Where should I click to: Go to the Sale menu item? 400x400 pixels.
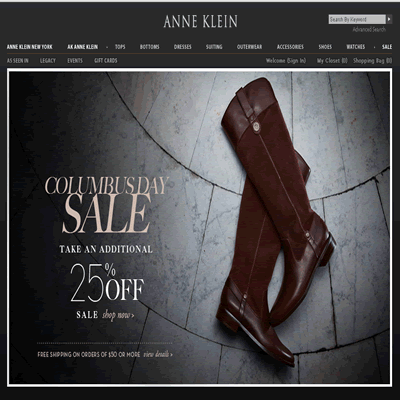click(x=387, y=47)
